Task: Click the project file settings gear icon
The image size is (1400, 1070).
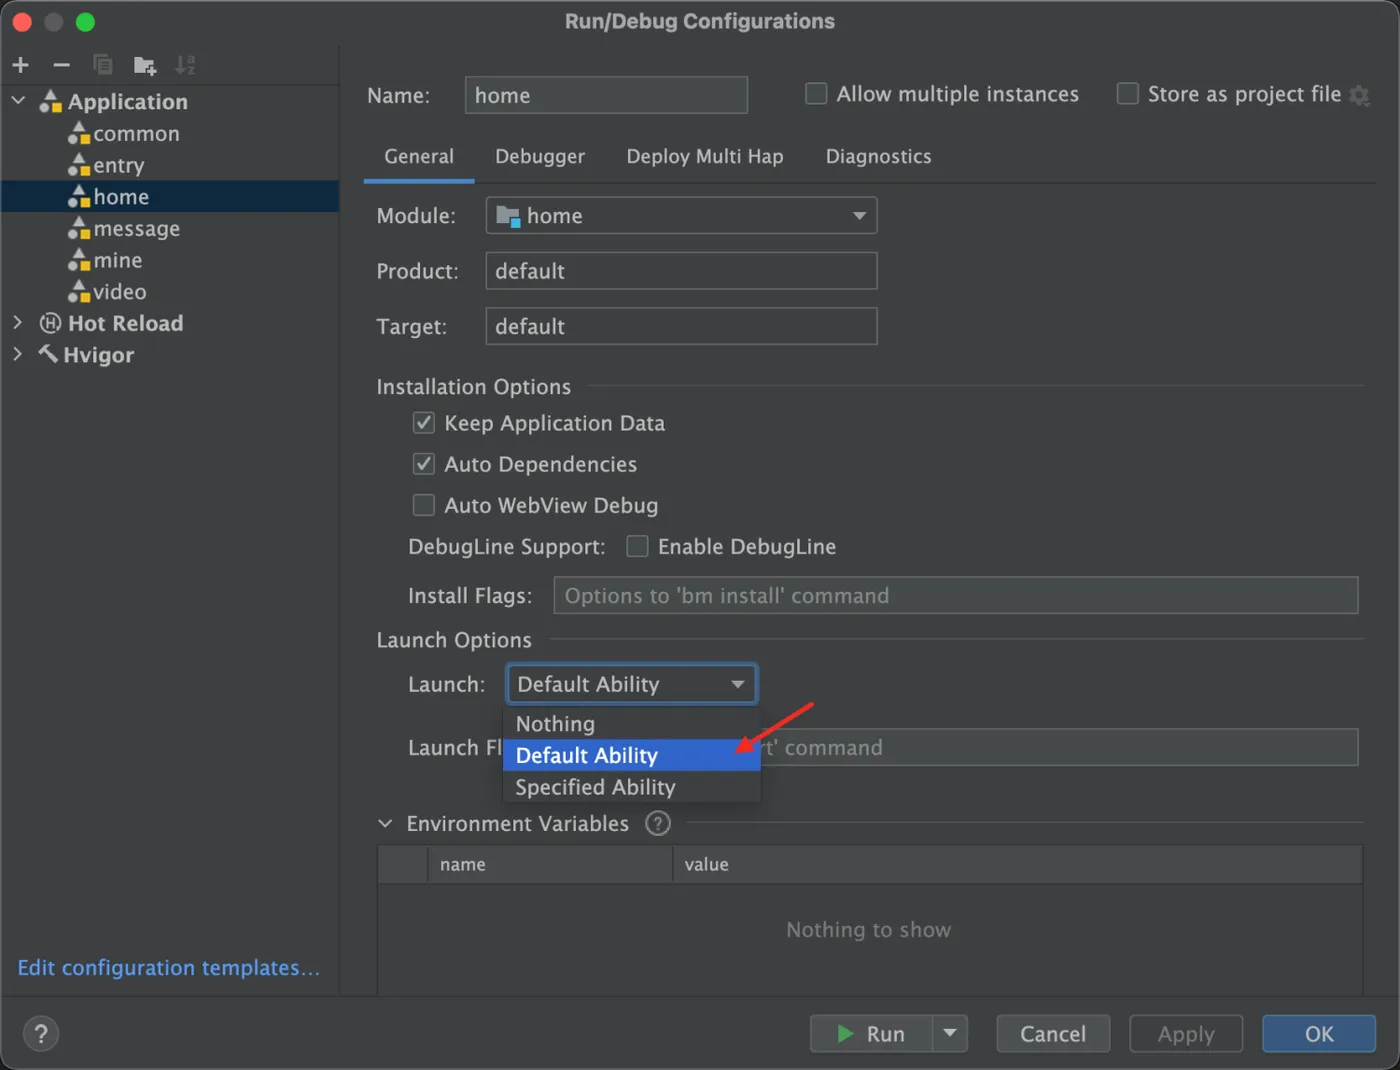Action: click(1359, 95)
